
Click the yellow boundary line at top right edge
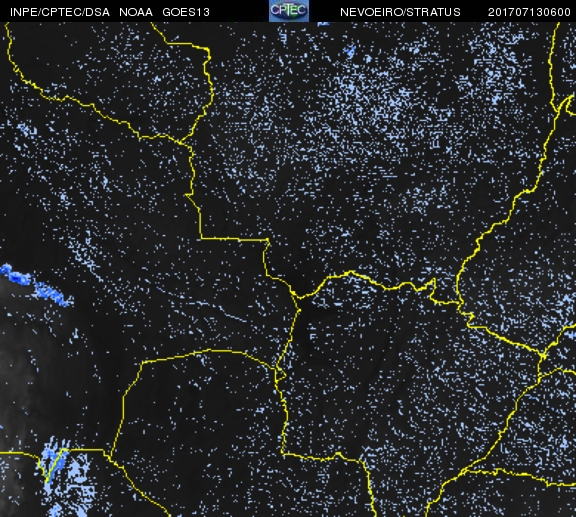(552, 62)
